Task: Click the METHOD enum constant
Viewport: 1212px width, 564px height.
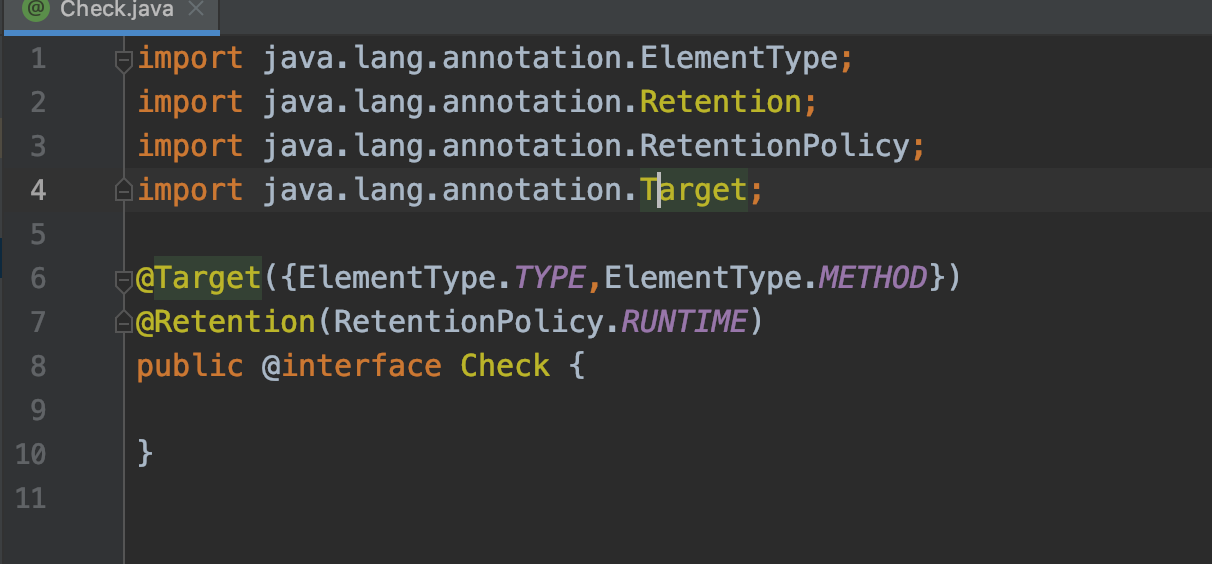Action: pos(873,278)
